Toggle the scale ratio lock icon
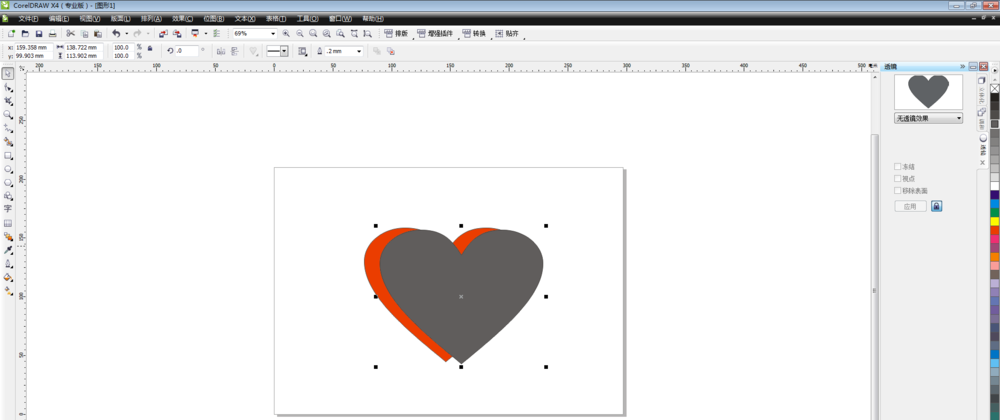The width and height of the screenshot is (1000, 420). pos(150,48)
